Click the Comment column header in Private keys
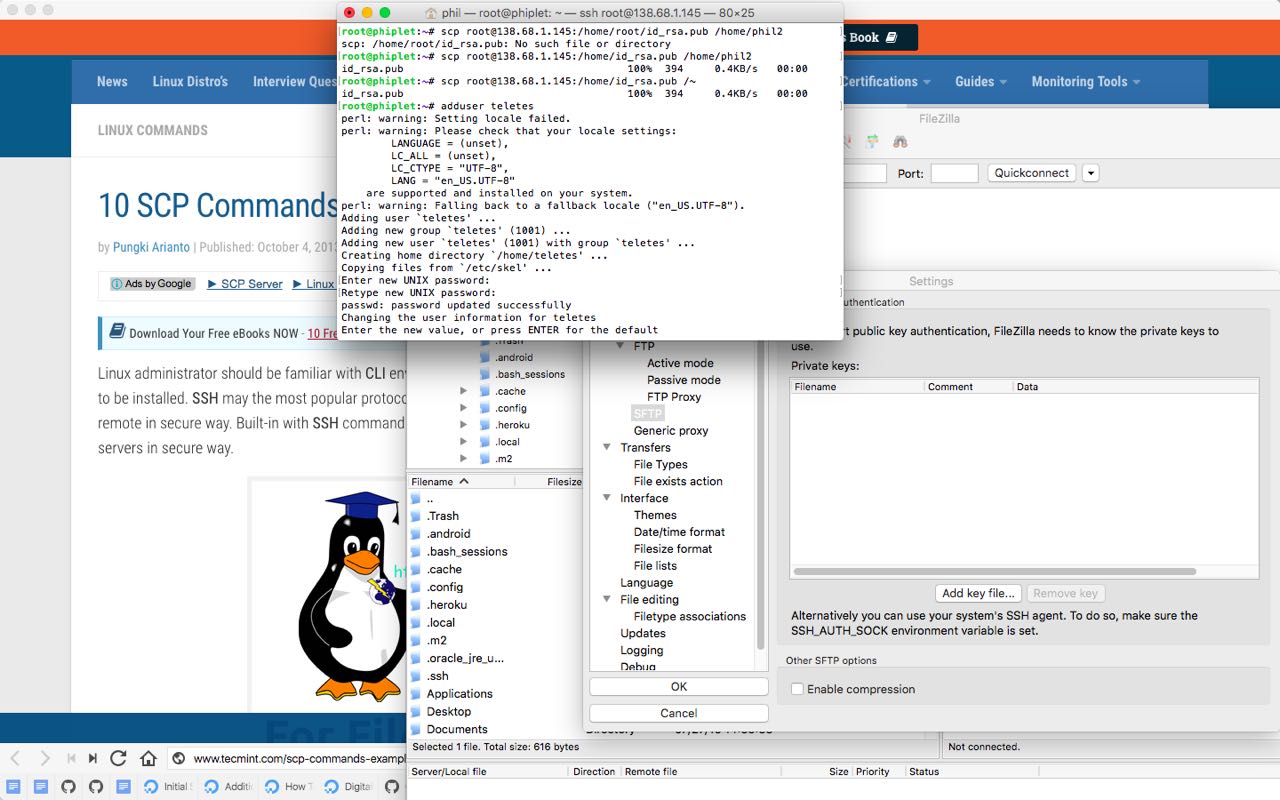The height and width of the screenshot is (800, 1280). coord(968,387)
